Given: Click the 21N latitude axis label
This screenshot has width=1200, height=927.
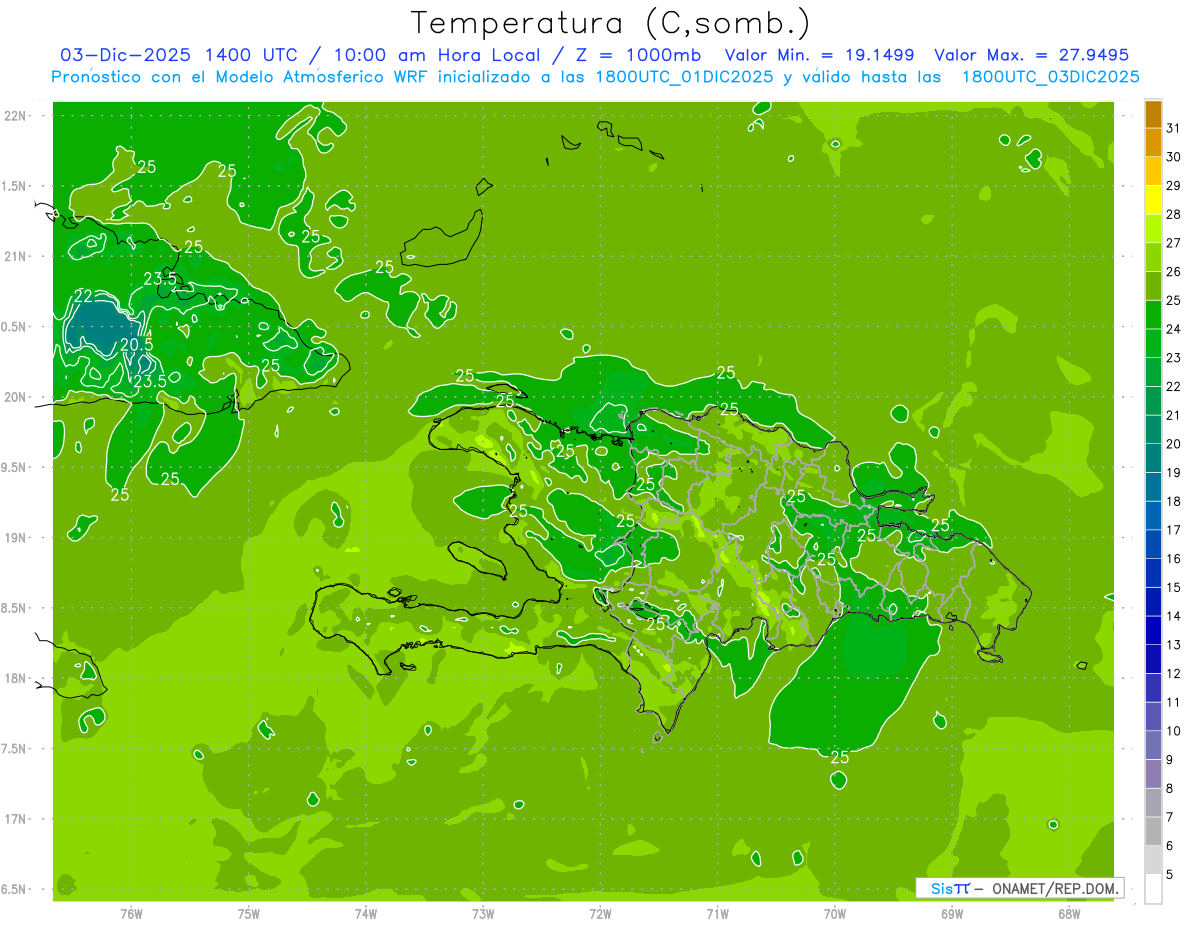Looking at the screenshot, I should [16, 257].
